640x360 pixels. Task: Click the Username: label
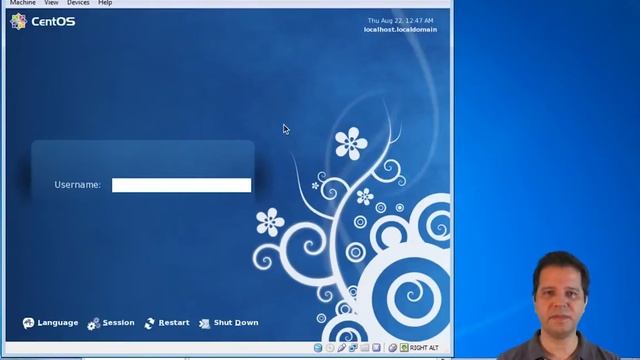(78, 185)
